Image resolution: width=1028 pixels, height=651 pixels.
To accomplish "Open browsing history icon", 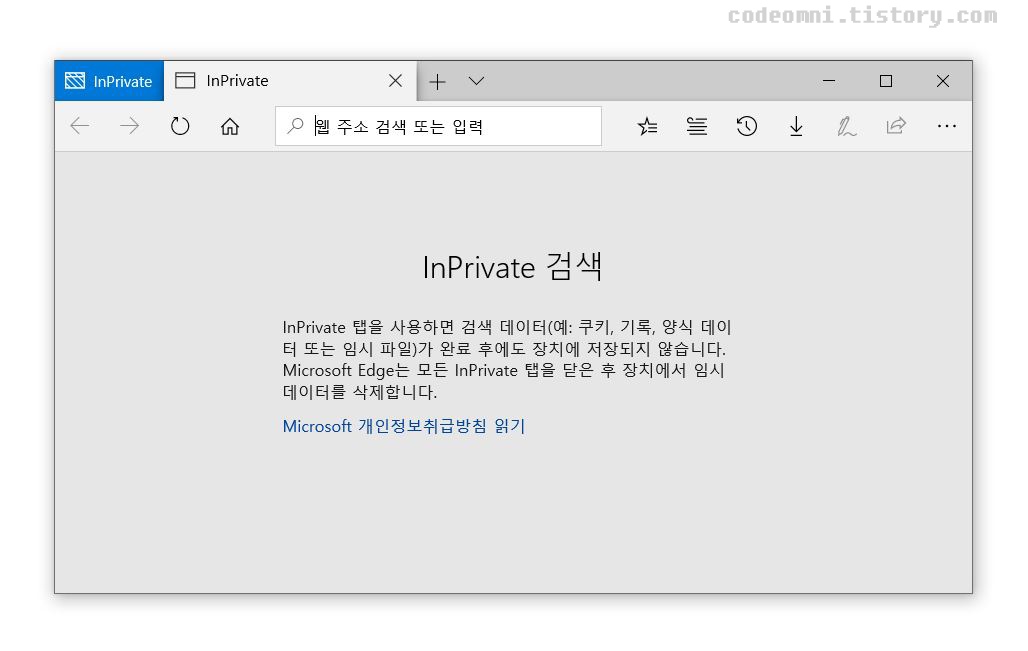I will click(x=747, y=126).
